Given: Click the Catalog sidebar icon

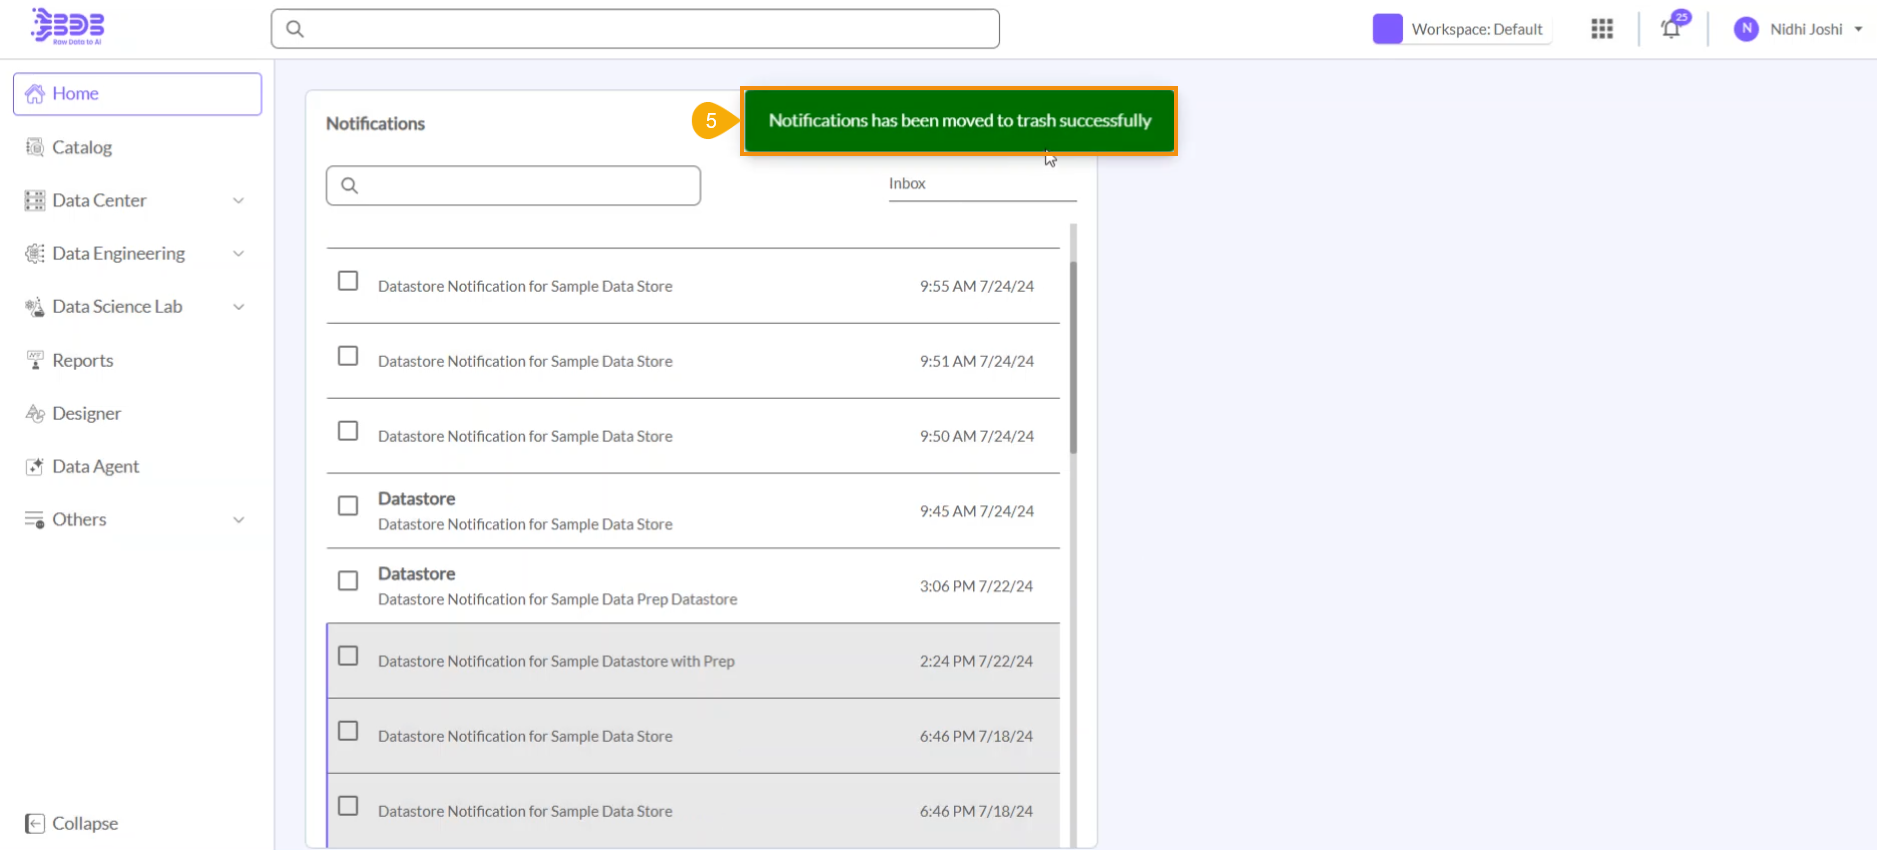Looking at the screenshot, I should click(x=35, y=147).
